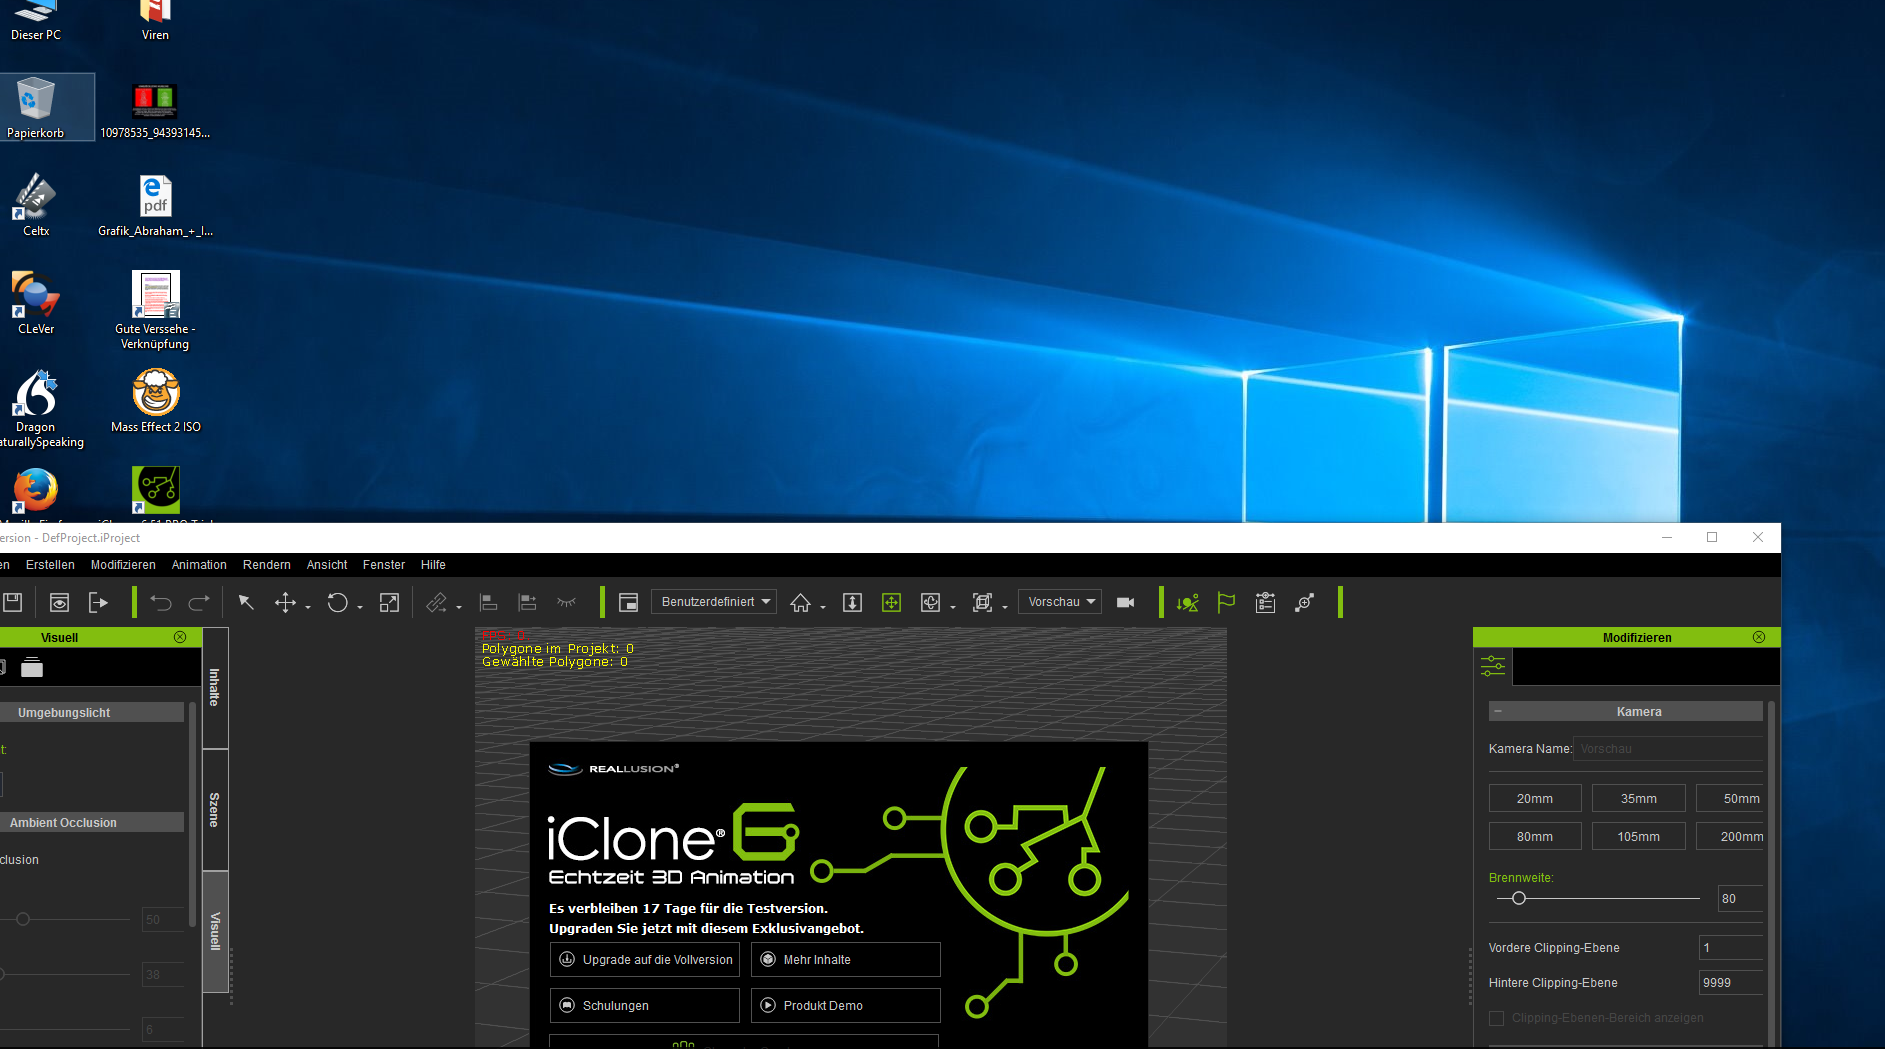Expand the Rotate tool options arrow
The image size is (1885, 1049).
coord(360,607)
